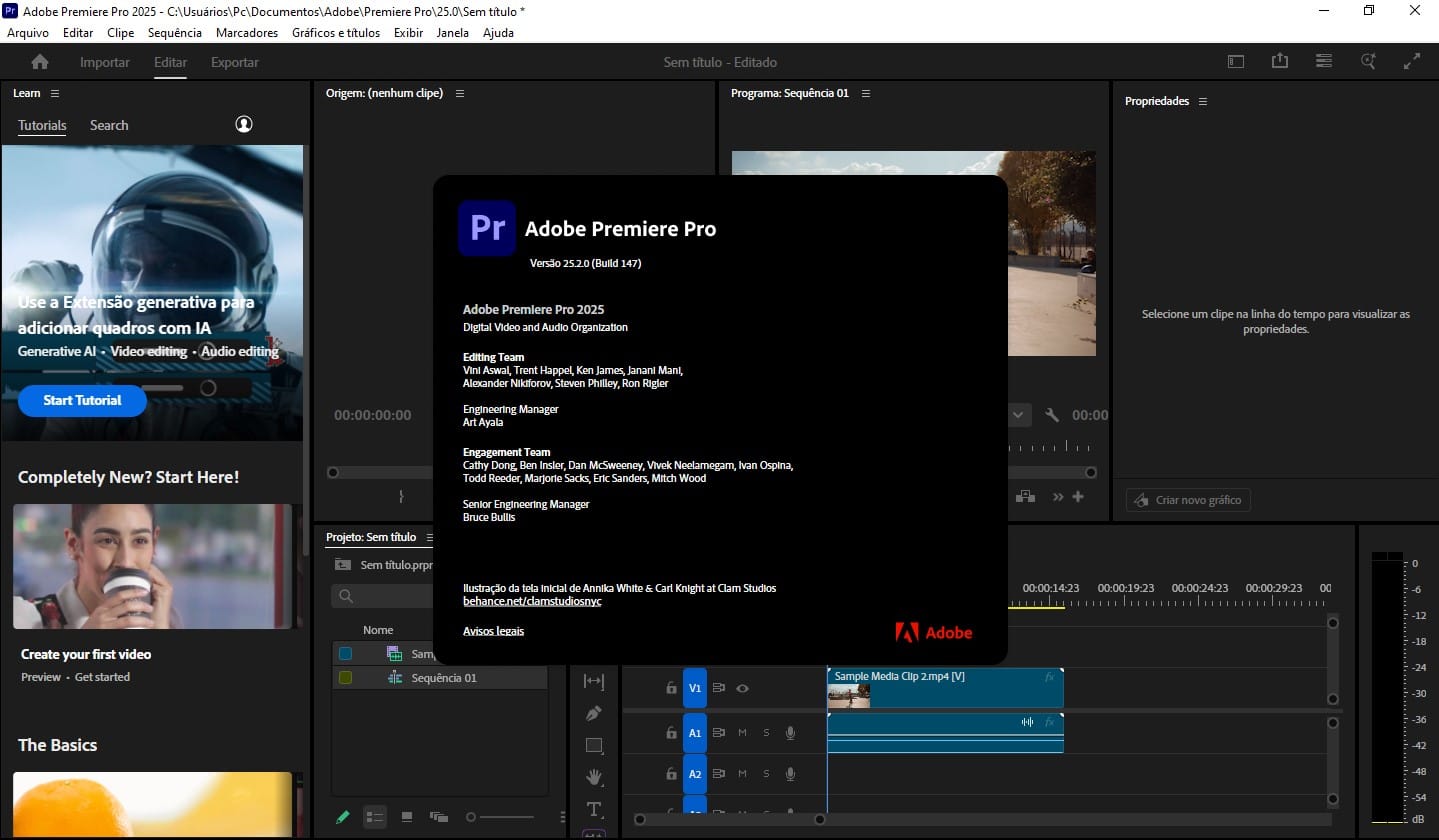Switch to the Exportar tab
1439x840 pixels.
point(234,61)
